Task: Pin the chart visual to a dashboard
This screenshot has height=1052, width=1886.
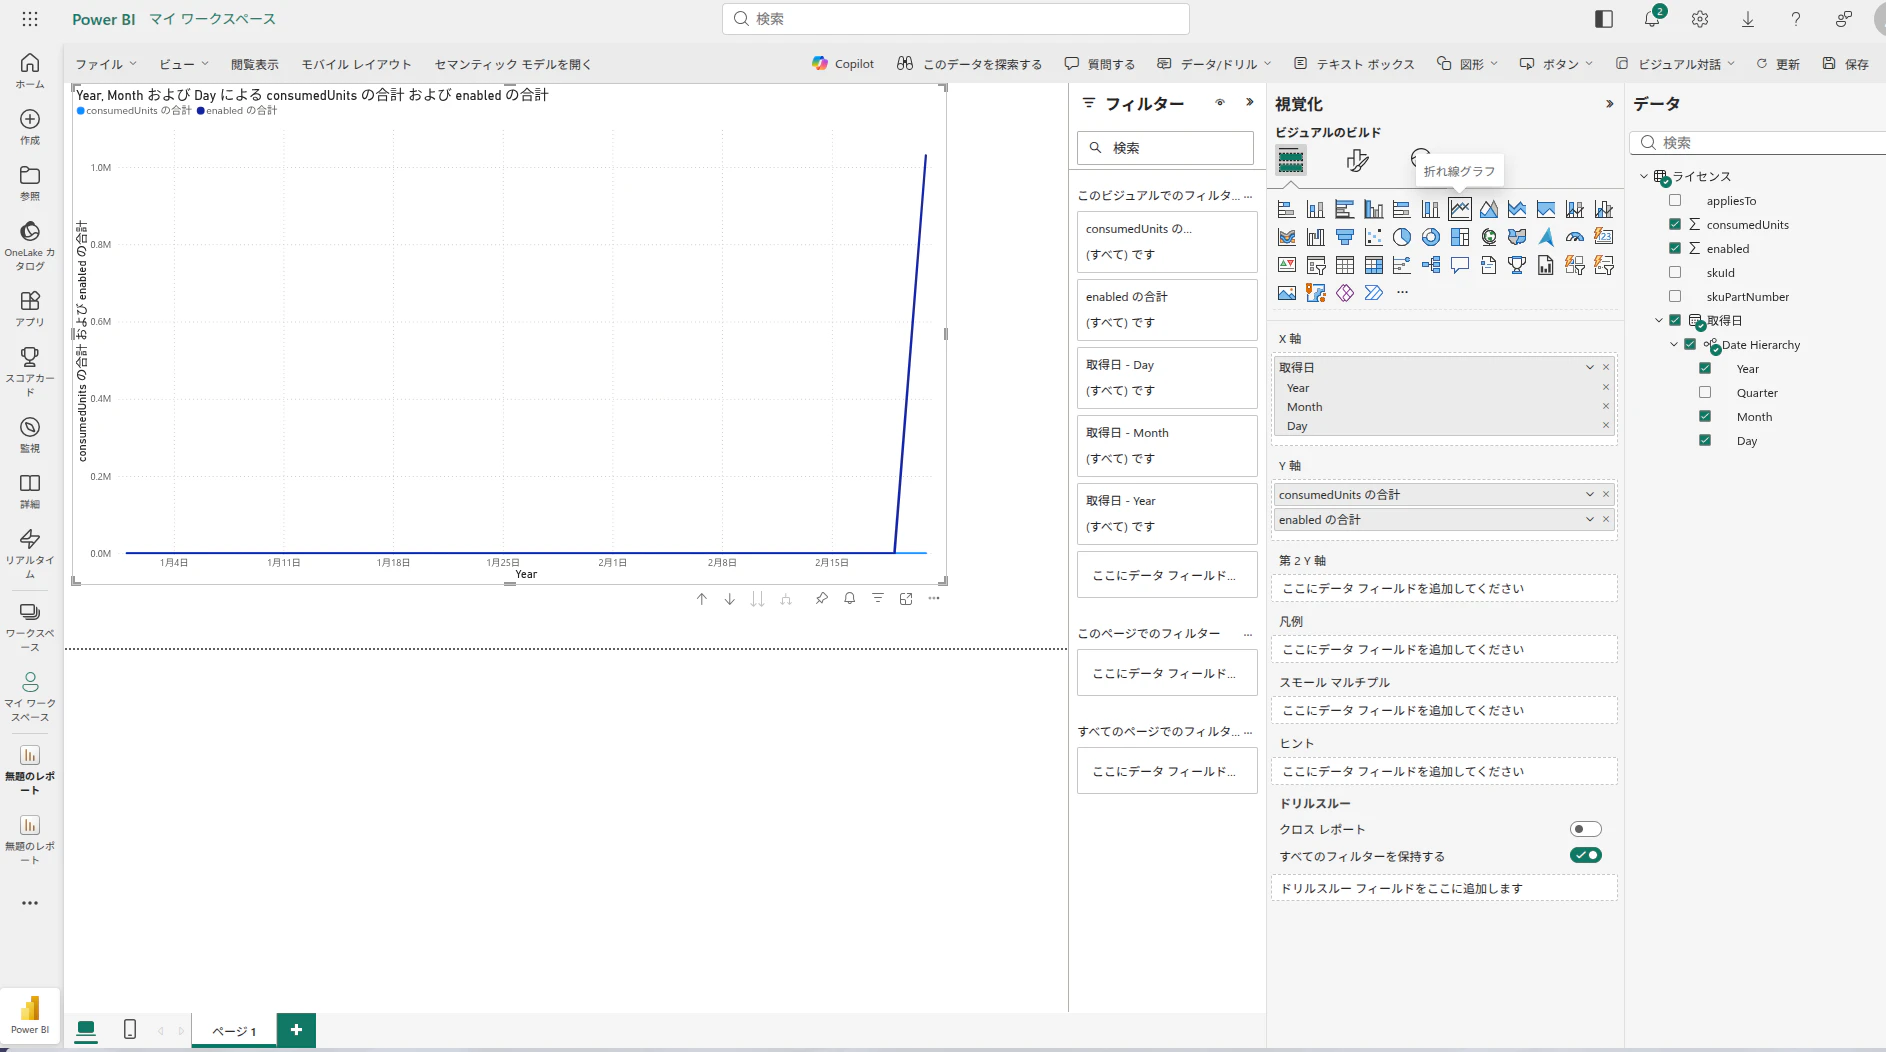Action: click(821, 599)
